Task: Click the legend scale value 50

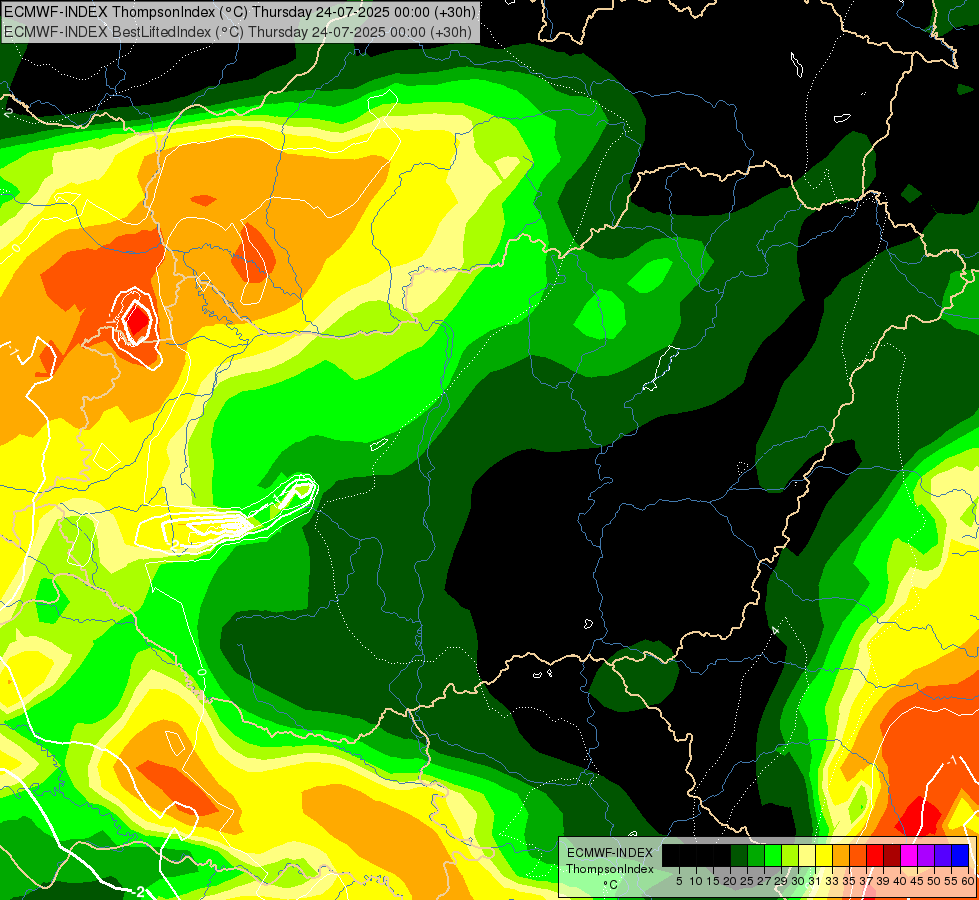Action: pyautogui.click(x=935, y=881)
